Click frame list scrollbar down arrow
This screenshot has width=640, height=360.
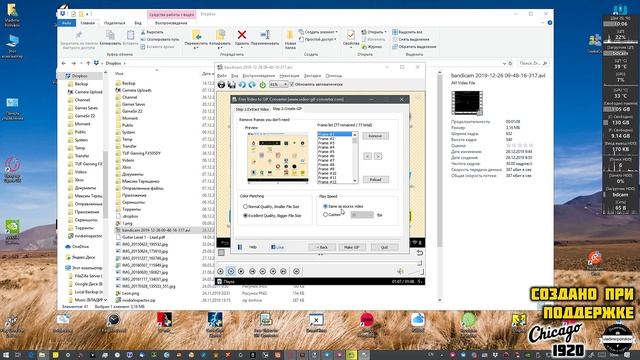click(354, 180)
